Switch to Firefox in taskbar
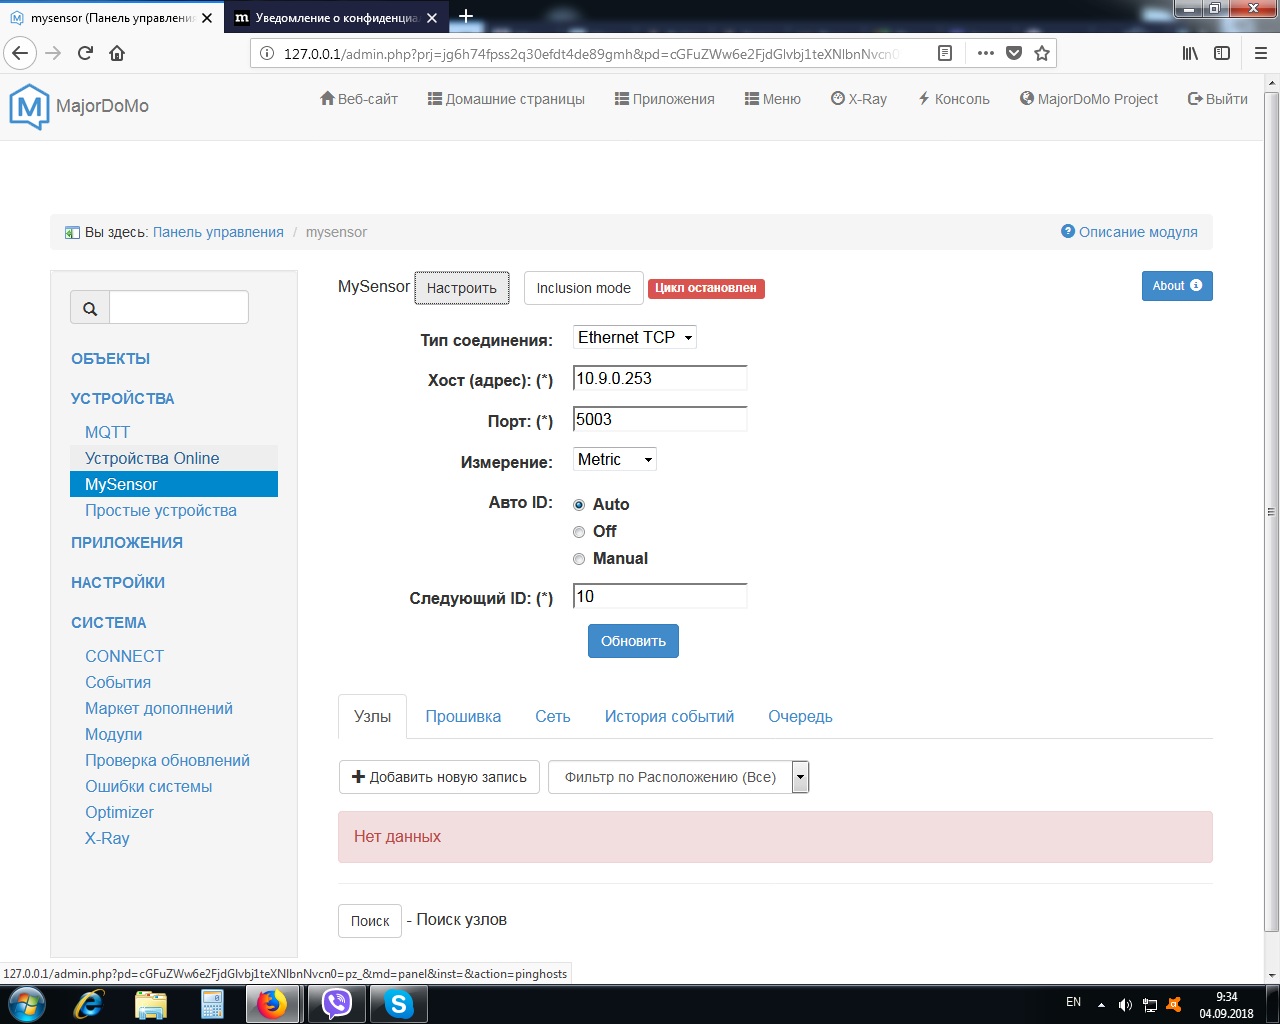Image resolution: width=1280 pixels, height=1024 pixels. (x=272, y=1004)
